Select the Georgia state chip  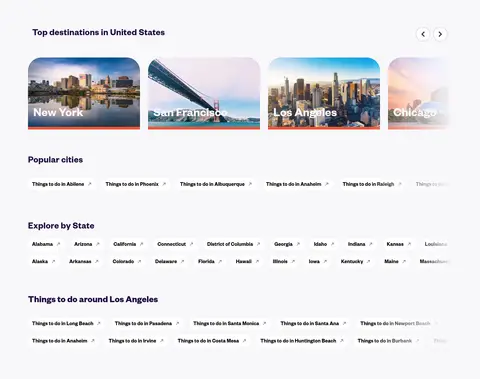287,244
